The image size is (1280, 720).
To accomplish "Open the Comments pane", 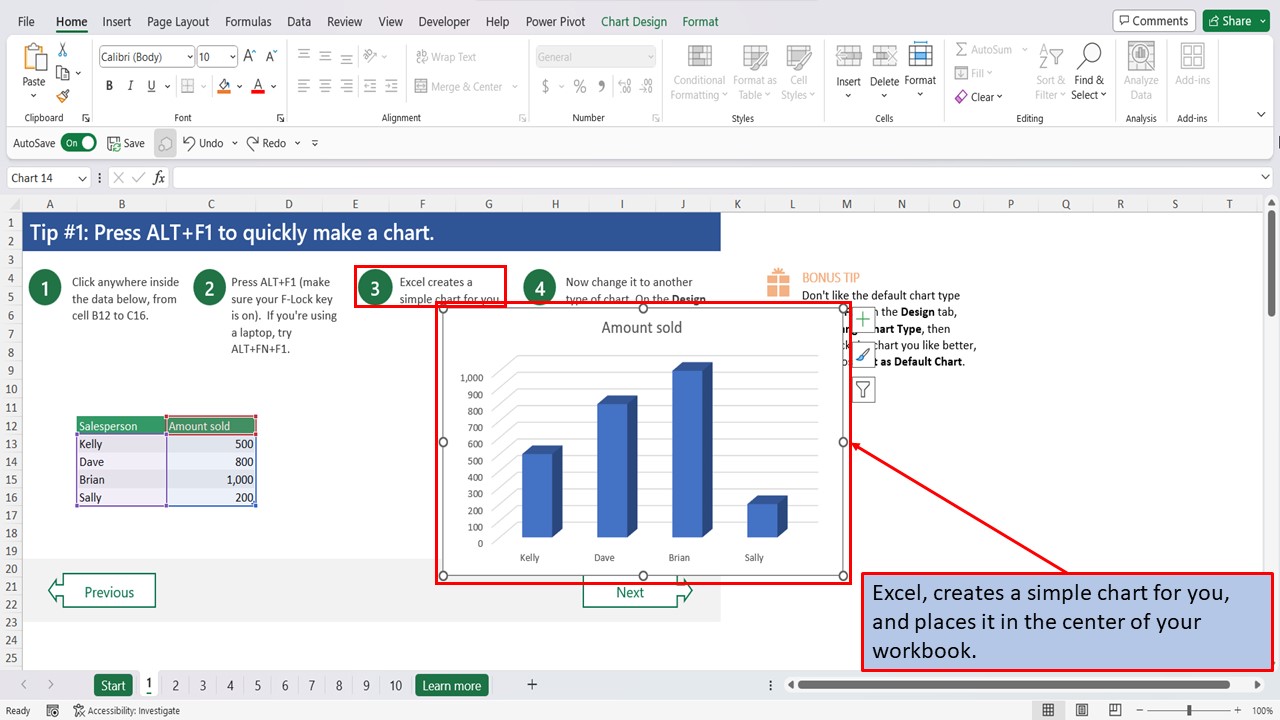I will tap(1153, 20).
